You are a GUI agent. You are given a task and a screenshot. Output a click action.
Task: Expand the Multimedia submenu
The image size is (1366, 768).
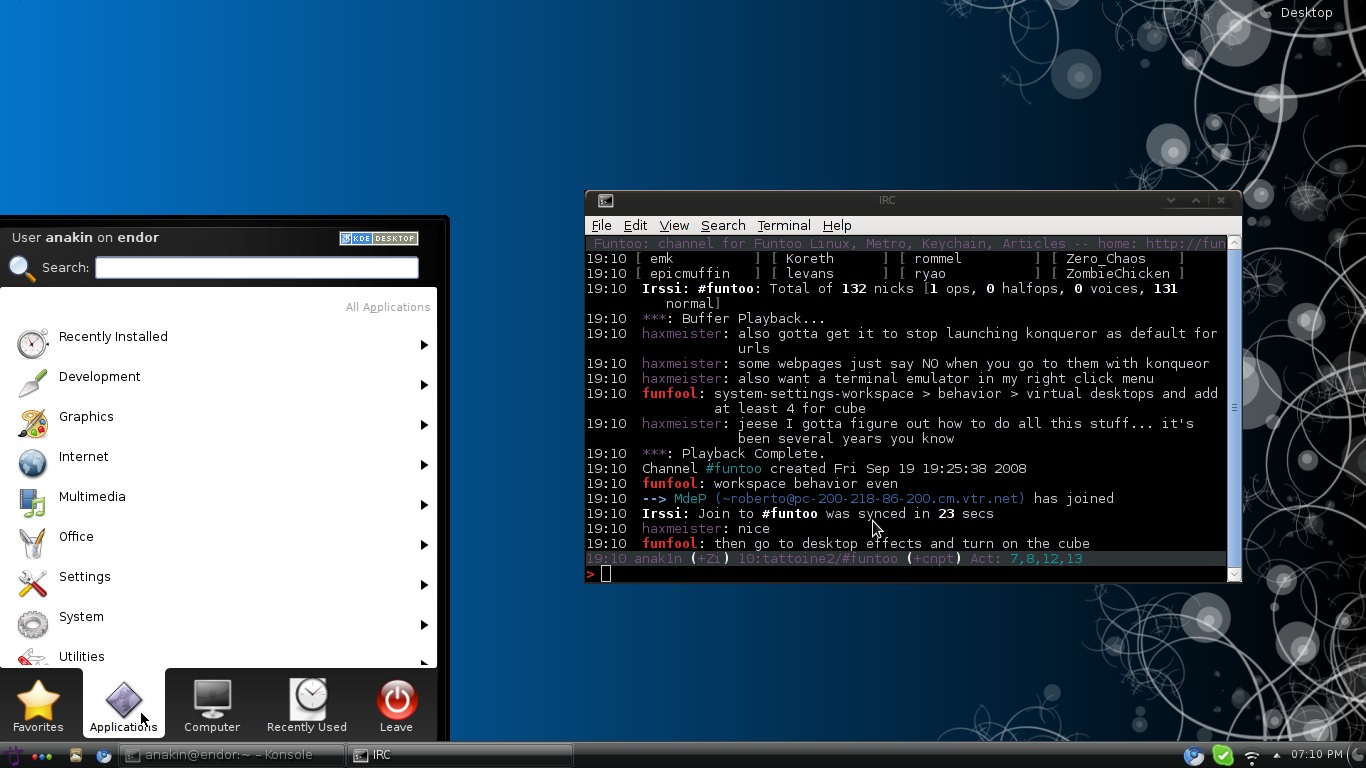(x=424, y=505)
